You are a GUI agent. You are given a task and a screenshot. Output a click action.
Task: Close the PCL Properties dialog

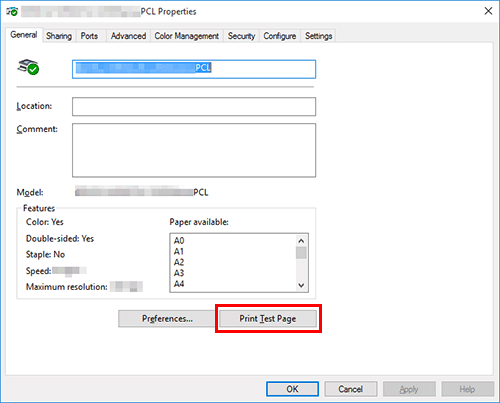click(x=488, y=11)
